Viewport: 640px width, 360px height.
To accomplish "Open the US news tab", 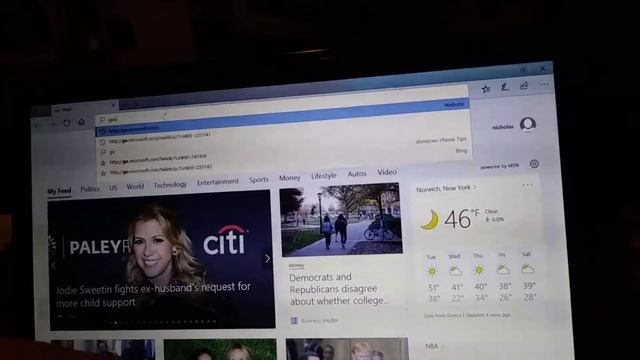I will 113,188.
